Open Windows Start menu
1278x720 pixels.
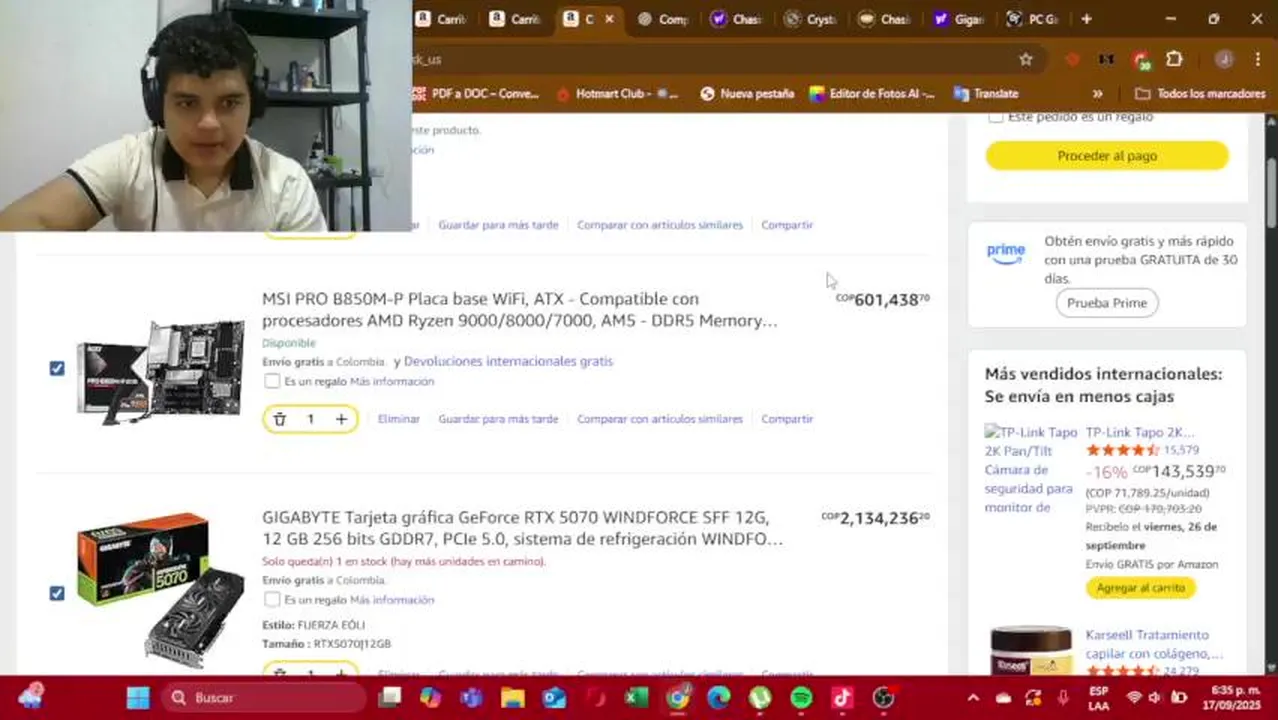[x=138, y=697]
